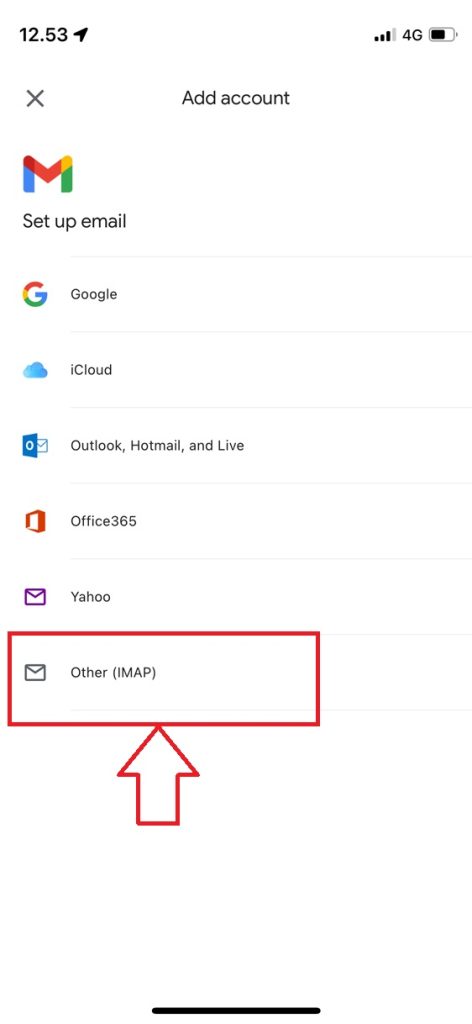Viewport: 472px width, 1024px height.
Task: Choose iCloud from the provider list
Action: tap(236, 370)
